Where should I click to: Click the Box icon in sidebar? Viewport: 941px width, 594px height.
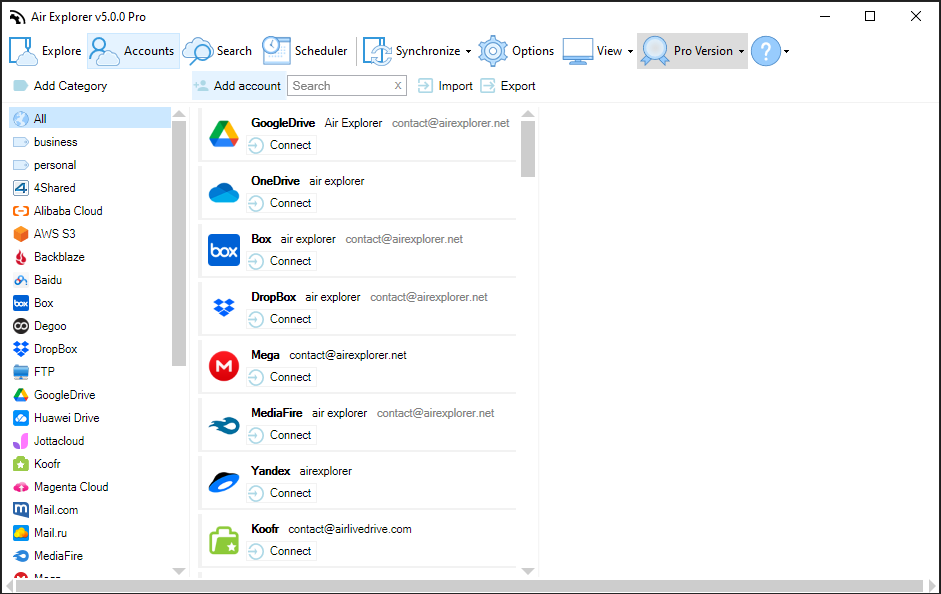click(x=21, y=303)
